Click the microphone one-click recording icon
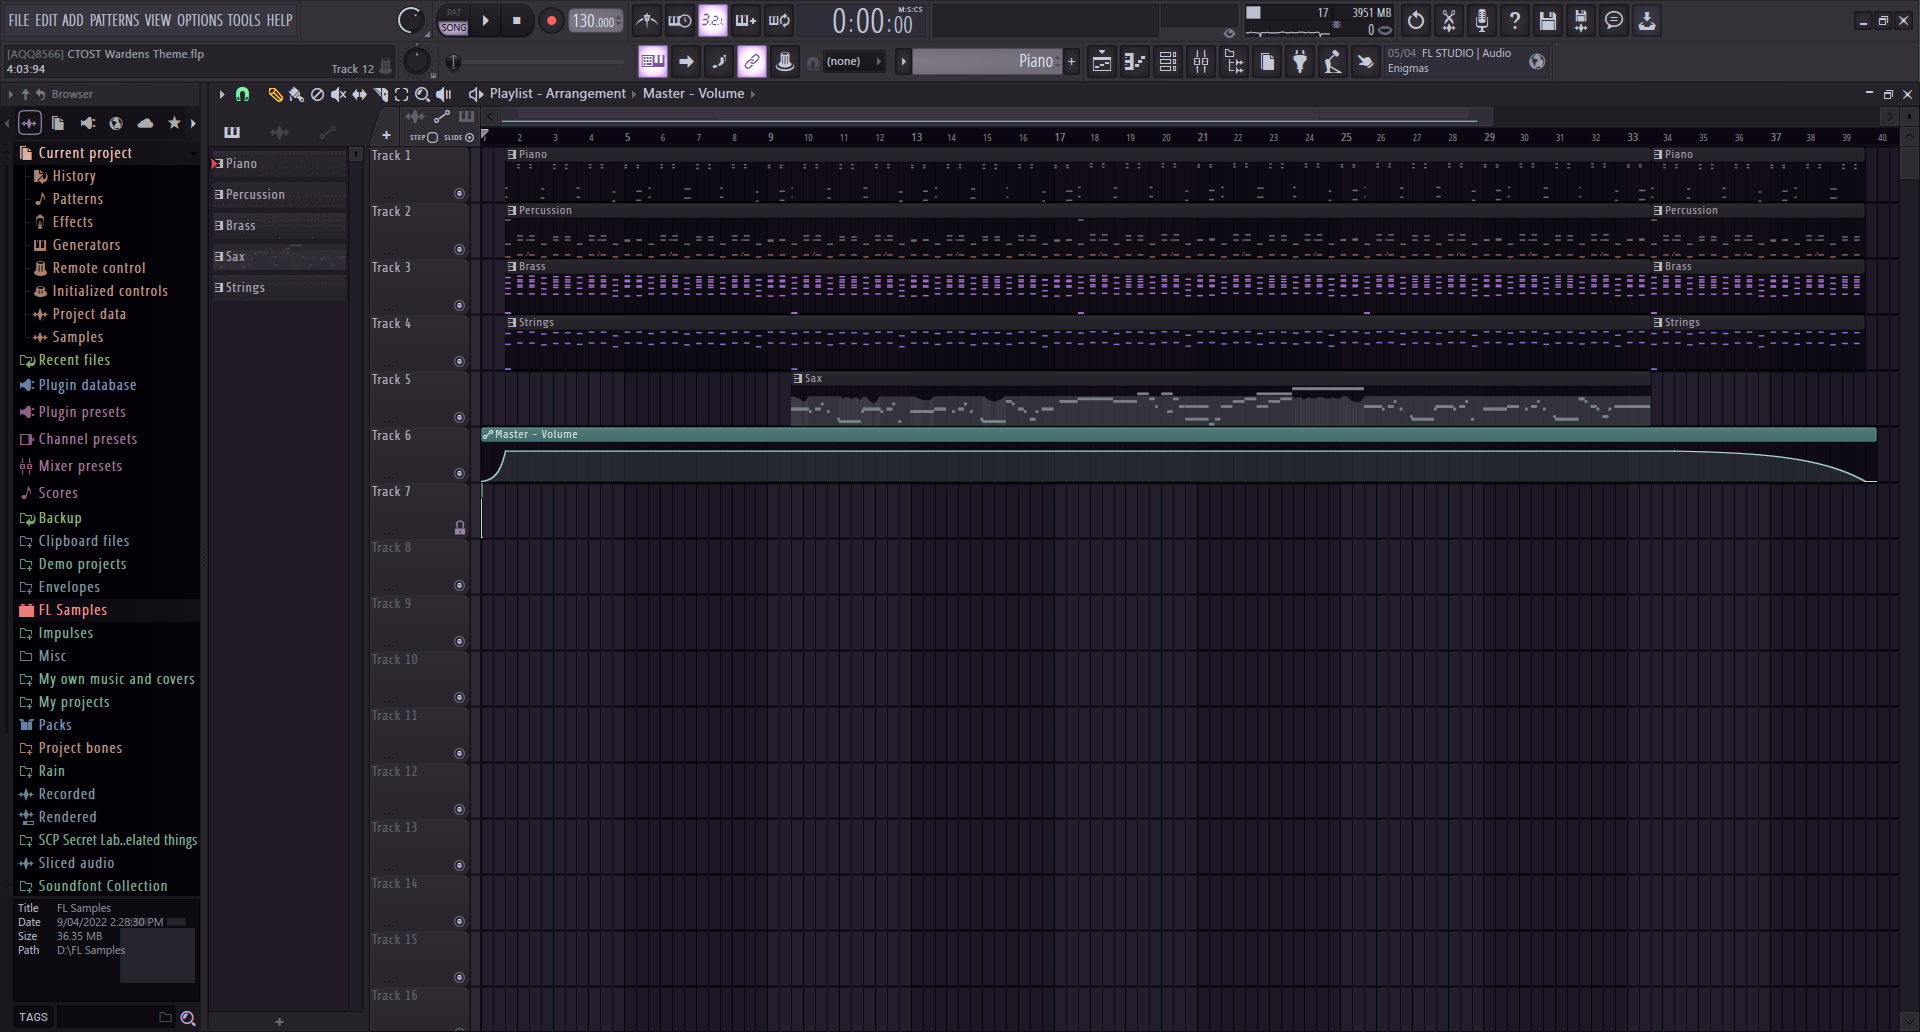 tap(1482, 20)
